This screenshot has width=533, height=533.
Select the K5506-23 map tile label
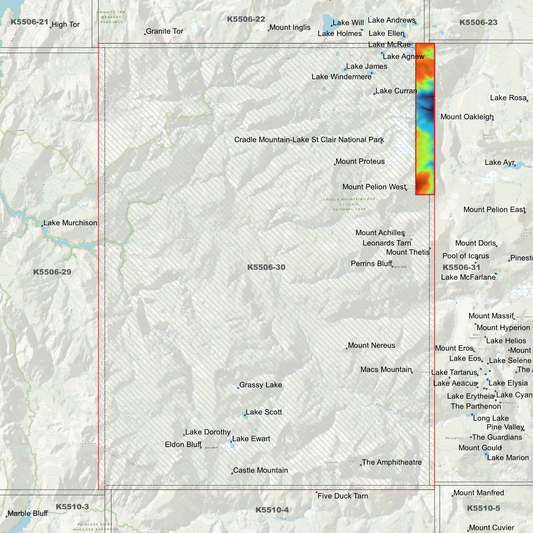[478, 22]
